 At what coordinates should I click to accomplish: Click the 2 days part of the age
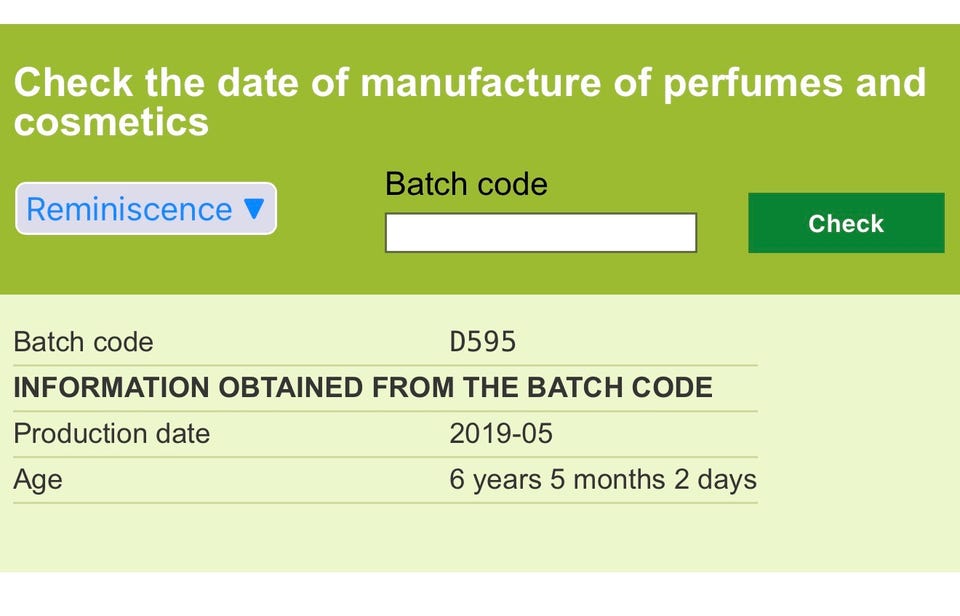[715, 480]
